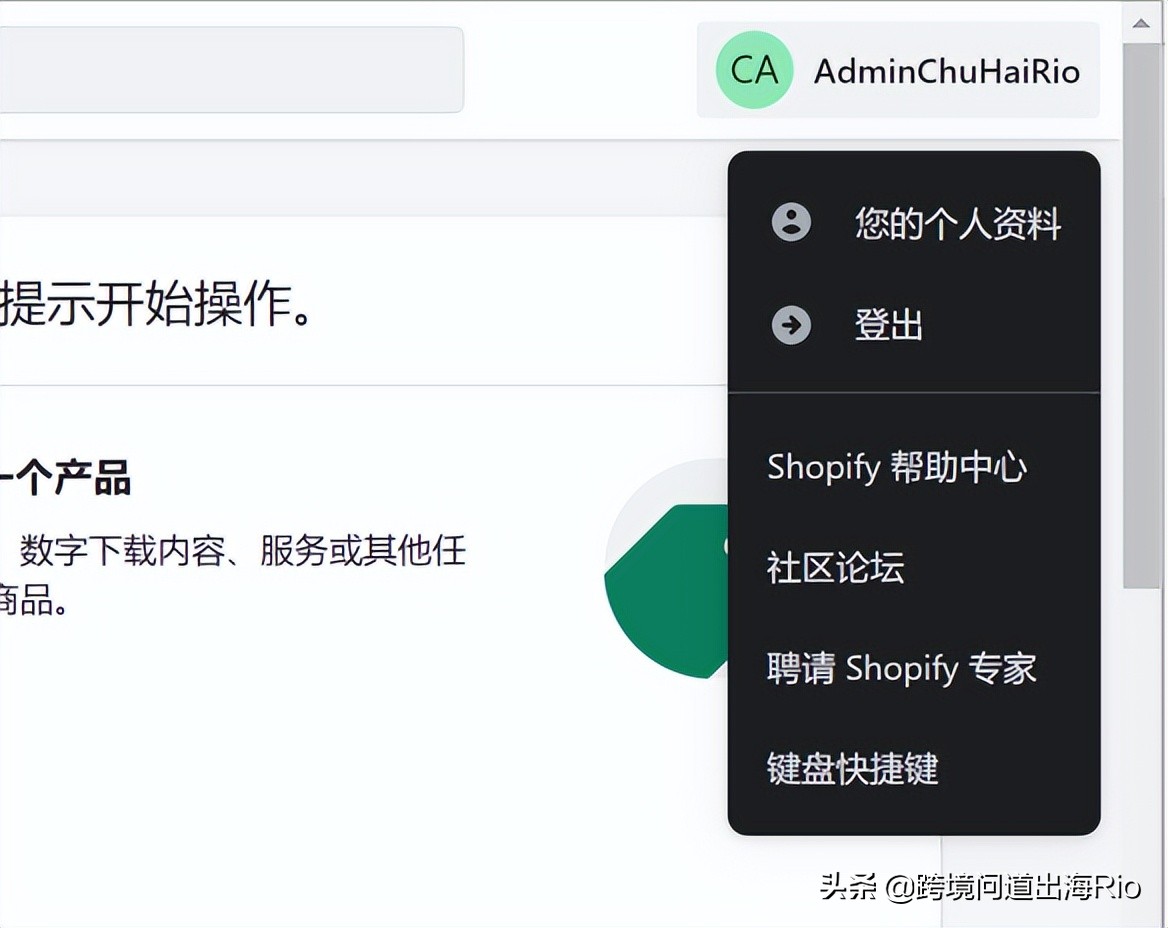
Task: Expand the AdminChuHaiRio dropdown header
Action: click(x=897, y=70)
